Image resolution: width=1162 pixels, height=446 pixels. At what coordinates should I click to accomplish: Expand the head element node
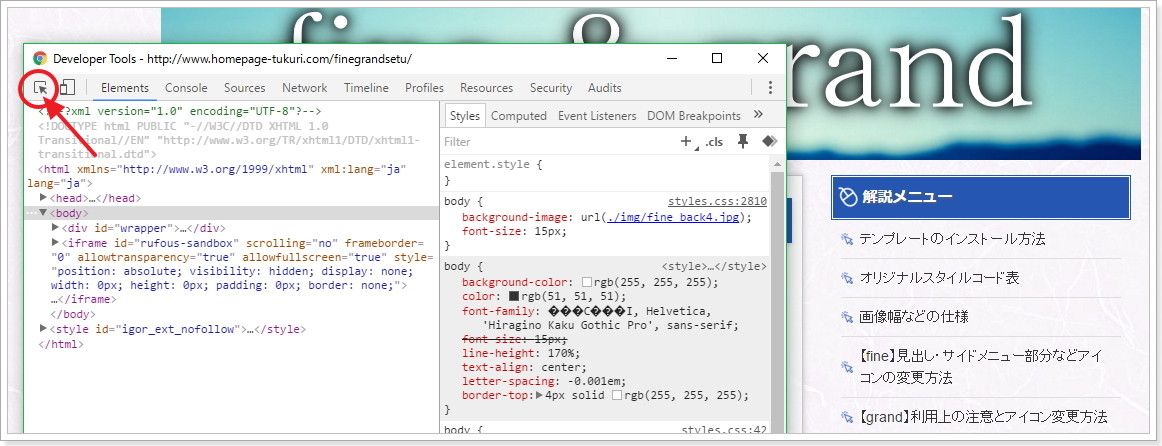point(44,198)
